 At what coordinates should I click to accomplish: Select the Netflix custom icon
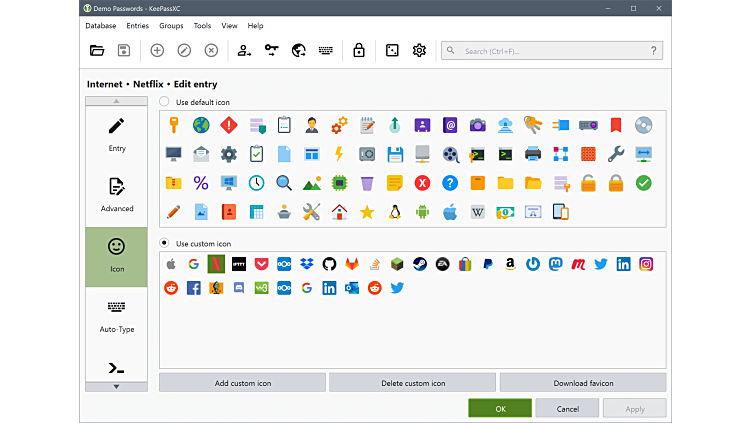pos(216,264)
